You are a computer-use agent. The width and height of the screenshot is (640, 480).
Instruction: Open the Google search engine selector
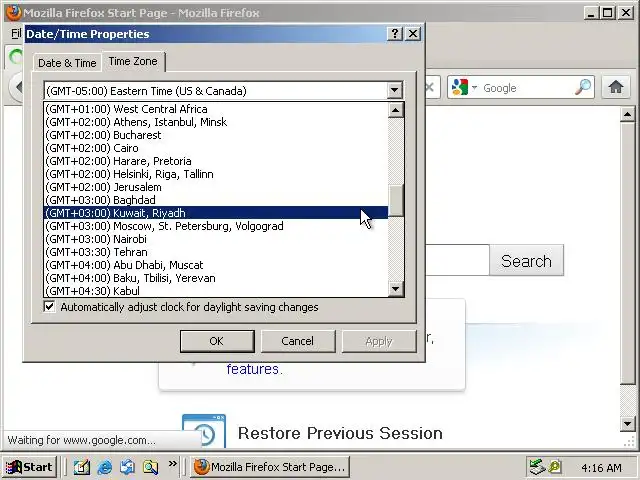click(x=464, y=87)
